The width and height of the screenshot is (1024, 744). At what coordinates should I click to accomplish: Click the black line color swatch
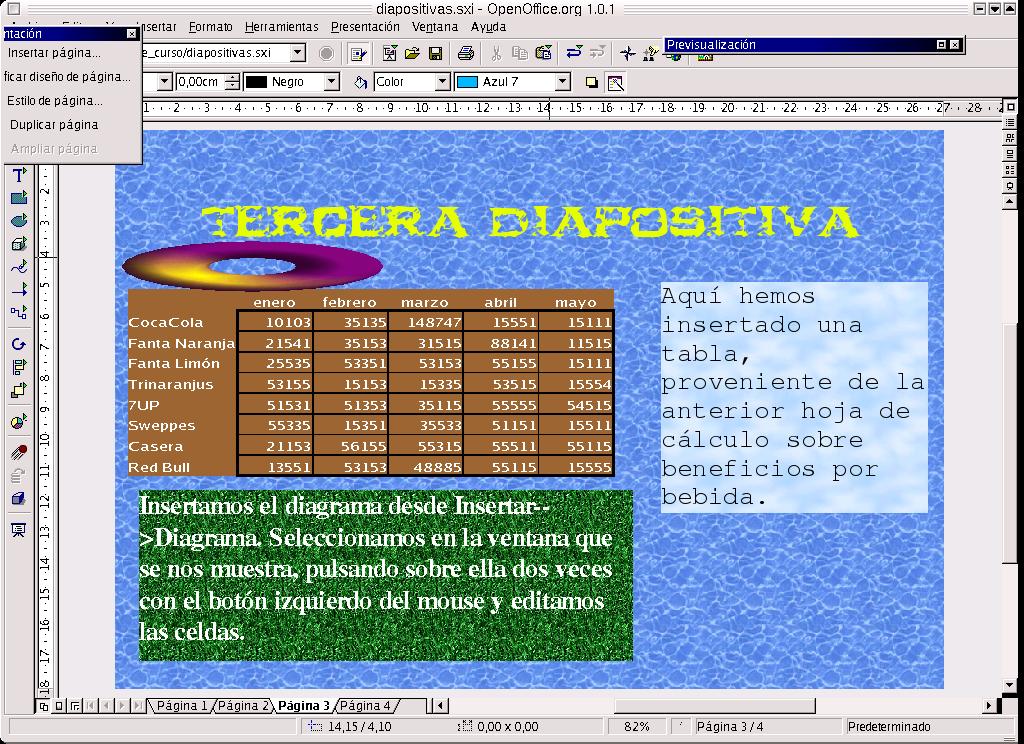(256, 82)
